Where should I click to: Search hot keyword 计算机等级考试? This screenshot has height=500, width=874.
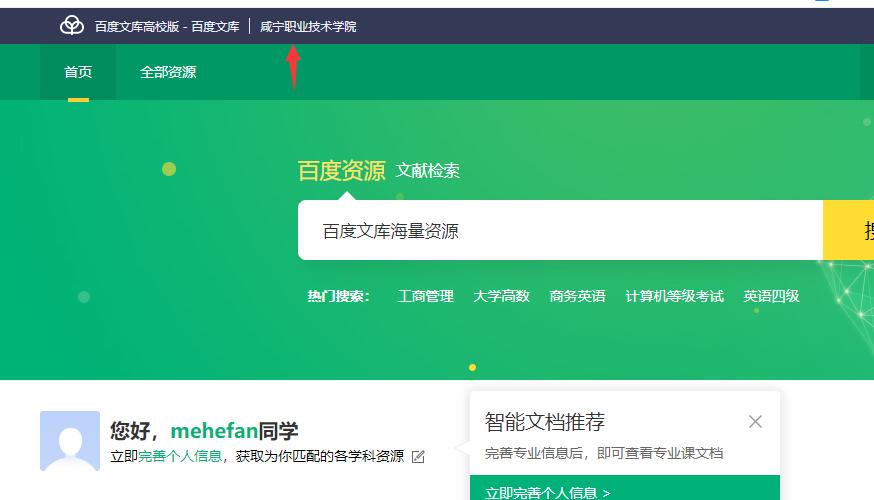click(674, 296)
